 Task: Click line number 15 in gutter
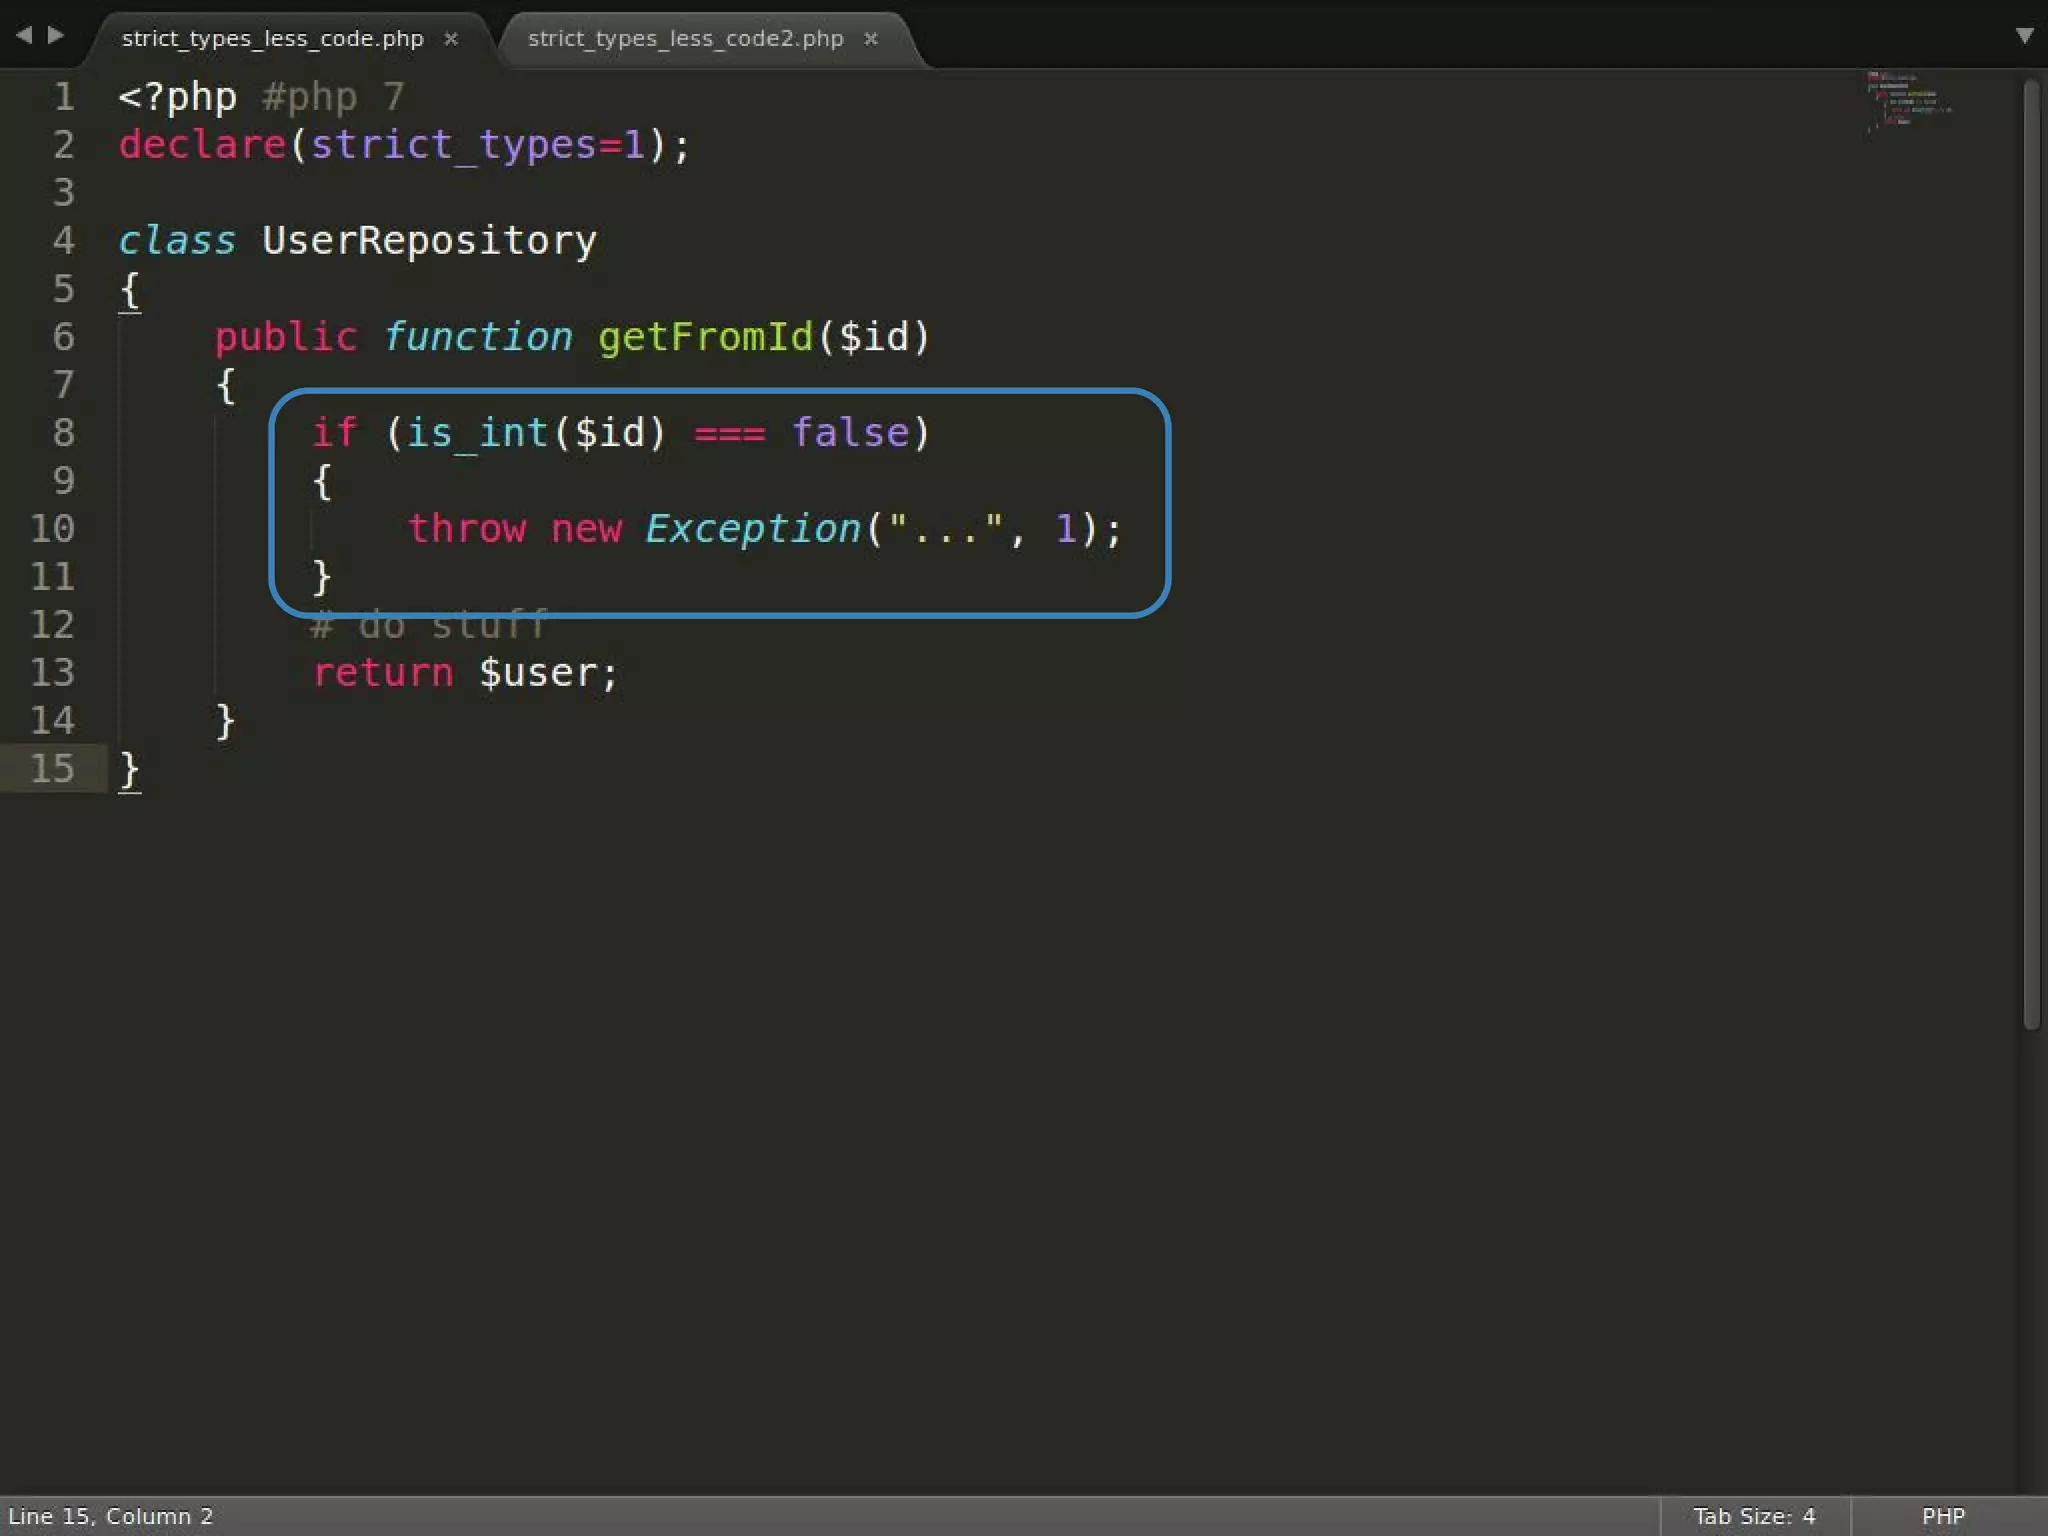click(x=52, y=769)
